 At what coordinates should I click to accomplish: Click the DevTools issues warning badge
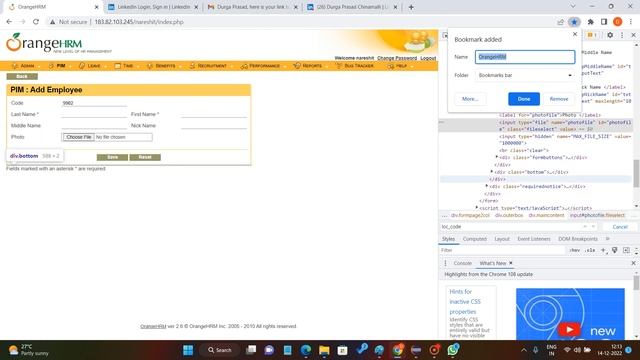pyautogui.click(x=591, y=36)
